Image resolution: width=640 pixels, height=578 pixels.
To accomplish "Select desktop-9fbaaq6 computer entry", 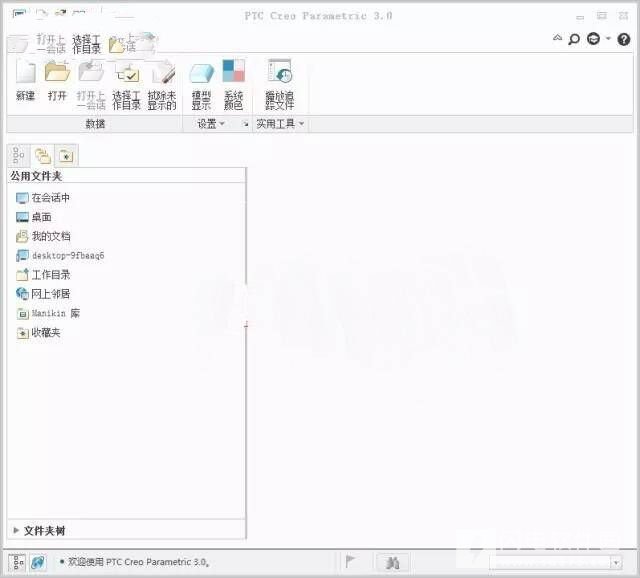I will pyautogui.click(x=60, y=256).
